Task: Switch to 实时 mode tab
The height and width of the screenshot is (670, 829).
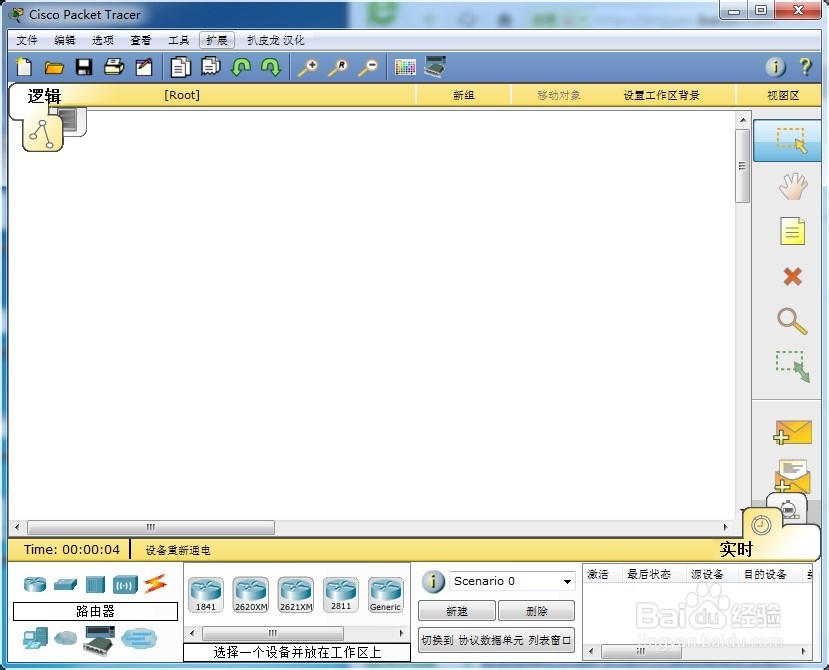Action: [735, 549]
